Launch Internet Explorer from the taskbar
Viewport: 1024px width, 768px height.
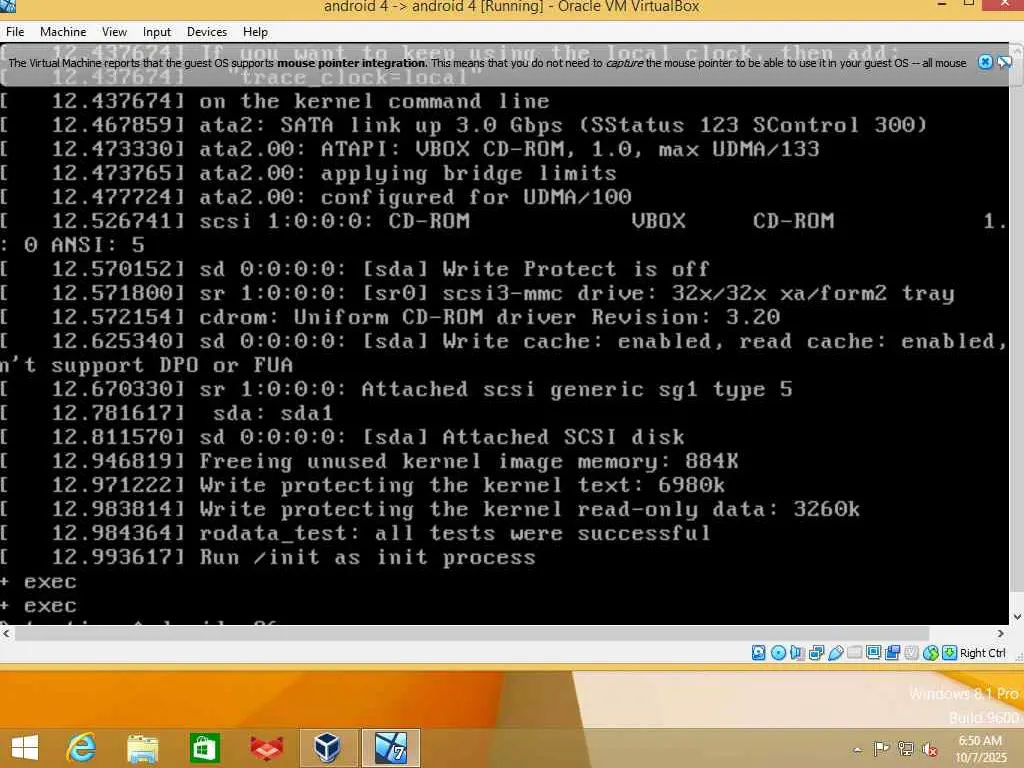82,748
